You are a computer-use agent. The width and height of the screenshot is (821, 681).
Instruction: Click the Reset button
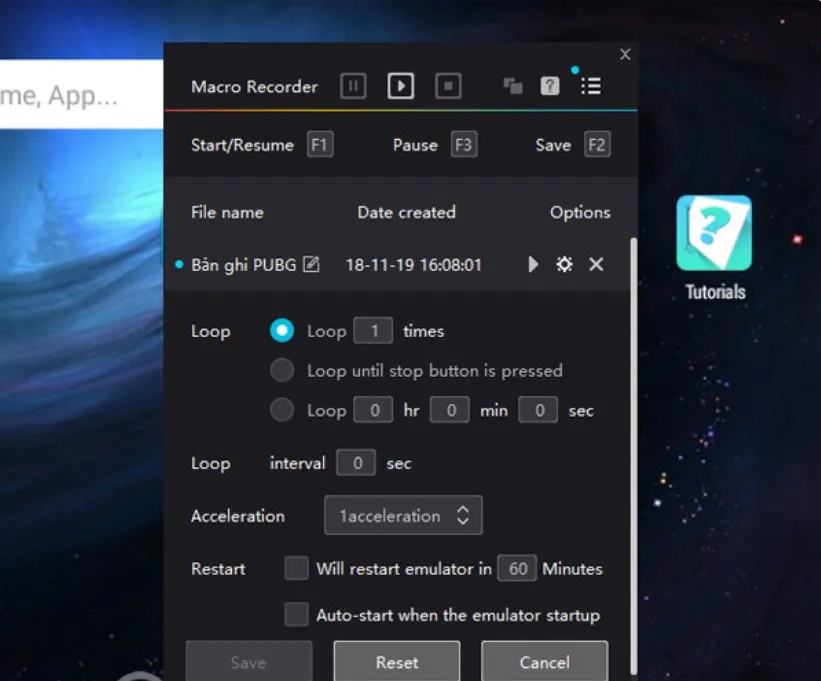(397, 662)
